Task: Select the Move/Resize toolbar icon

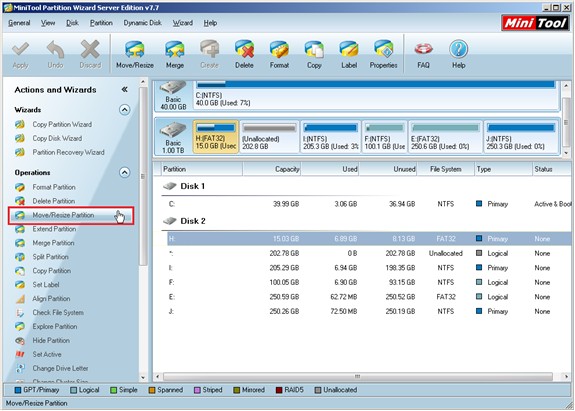Action: 135,54
